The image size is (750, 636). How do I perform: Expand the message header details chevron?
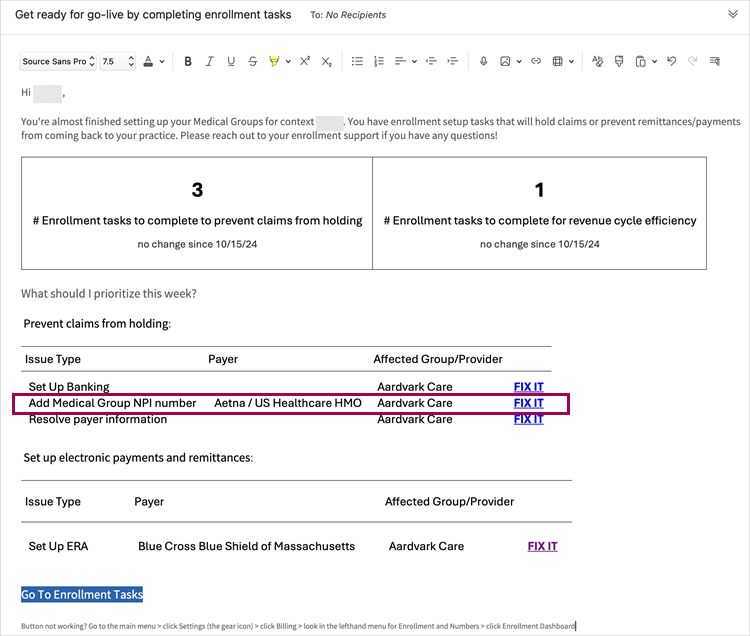733,14
